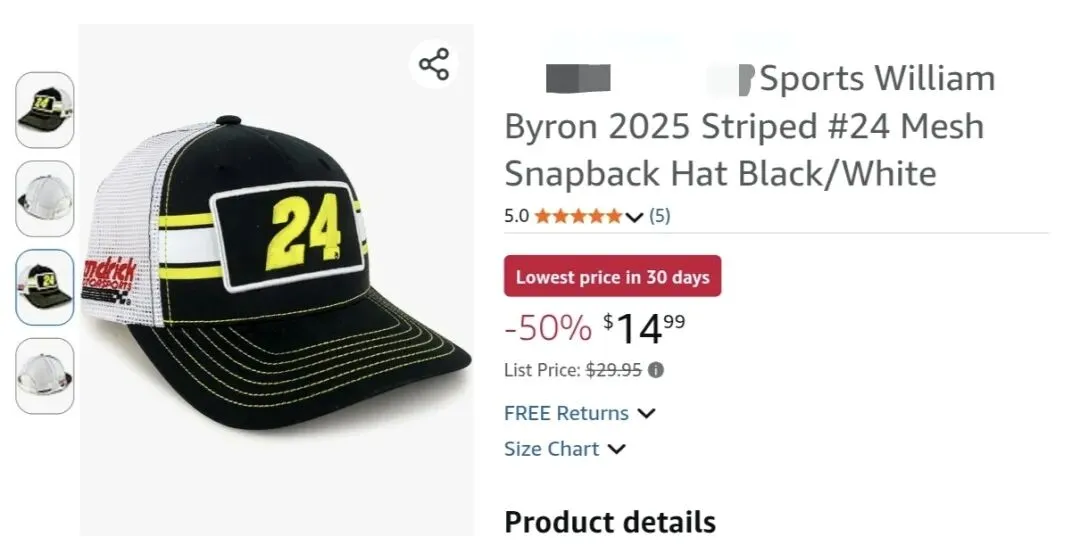Click the strikethrough $29.95 list price
The width and height of the screenshot is (1080, 545).
click(613, 370)
